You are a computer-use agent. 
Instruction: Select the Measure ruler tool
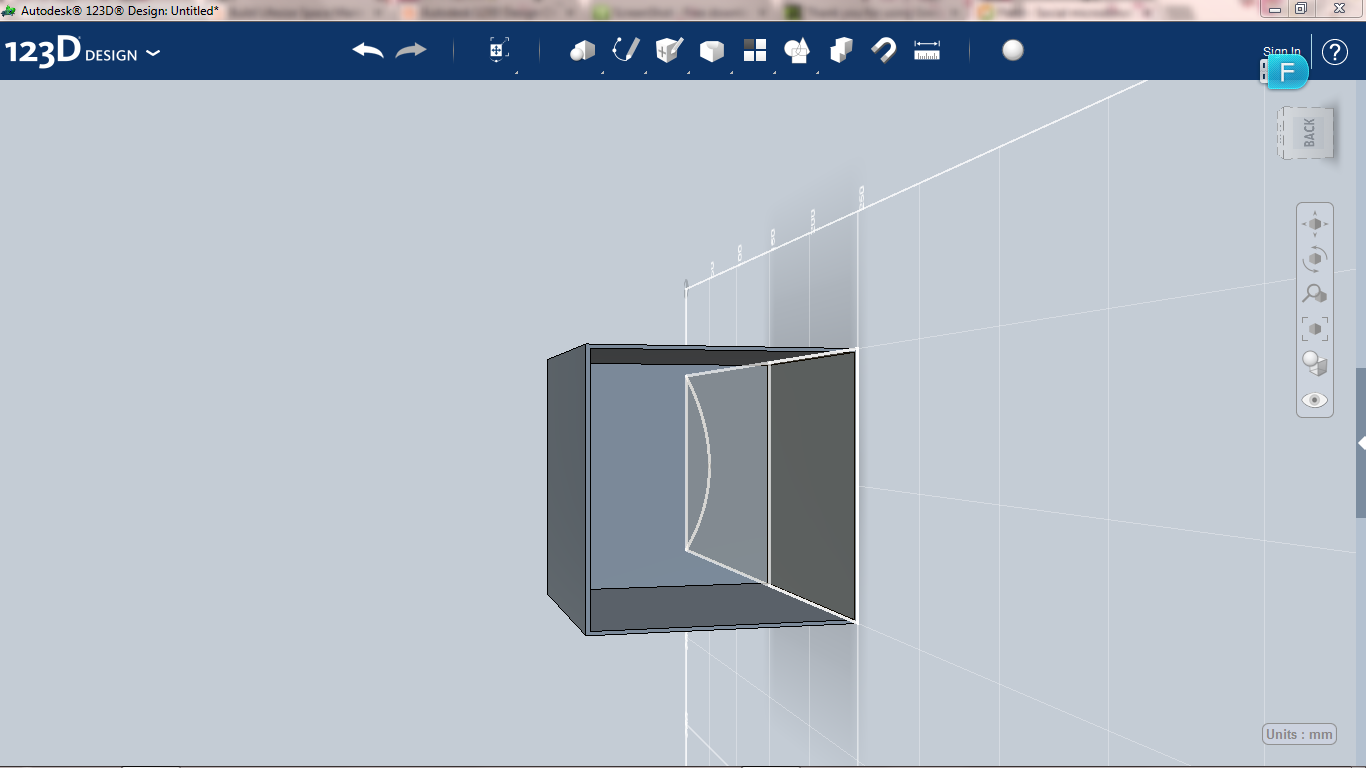click(x=927, y=51)
